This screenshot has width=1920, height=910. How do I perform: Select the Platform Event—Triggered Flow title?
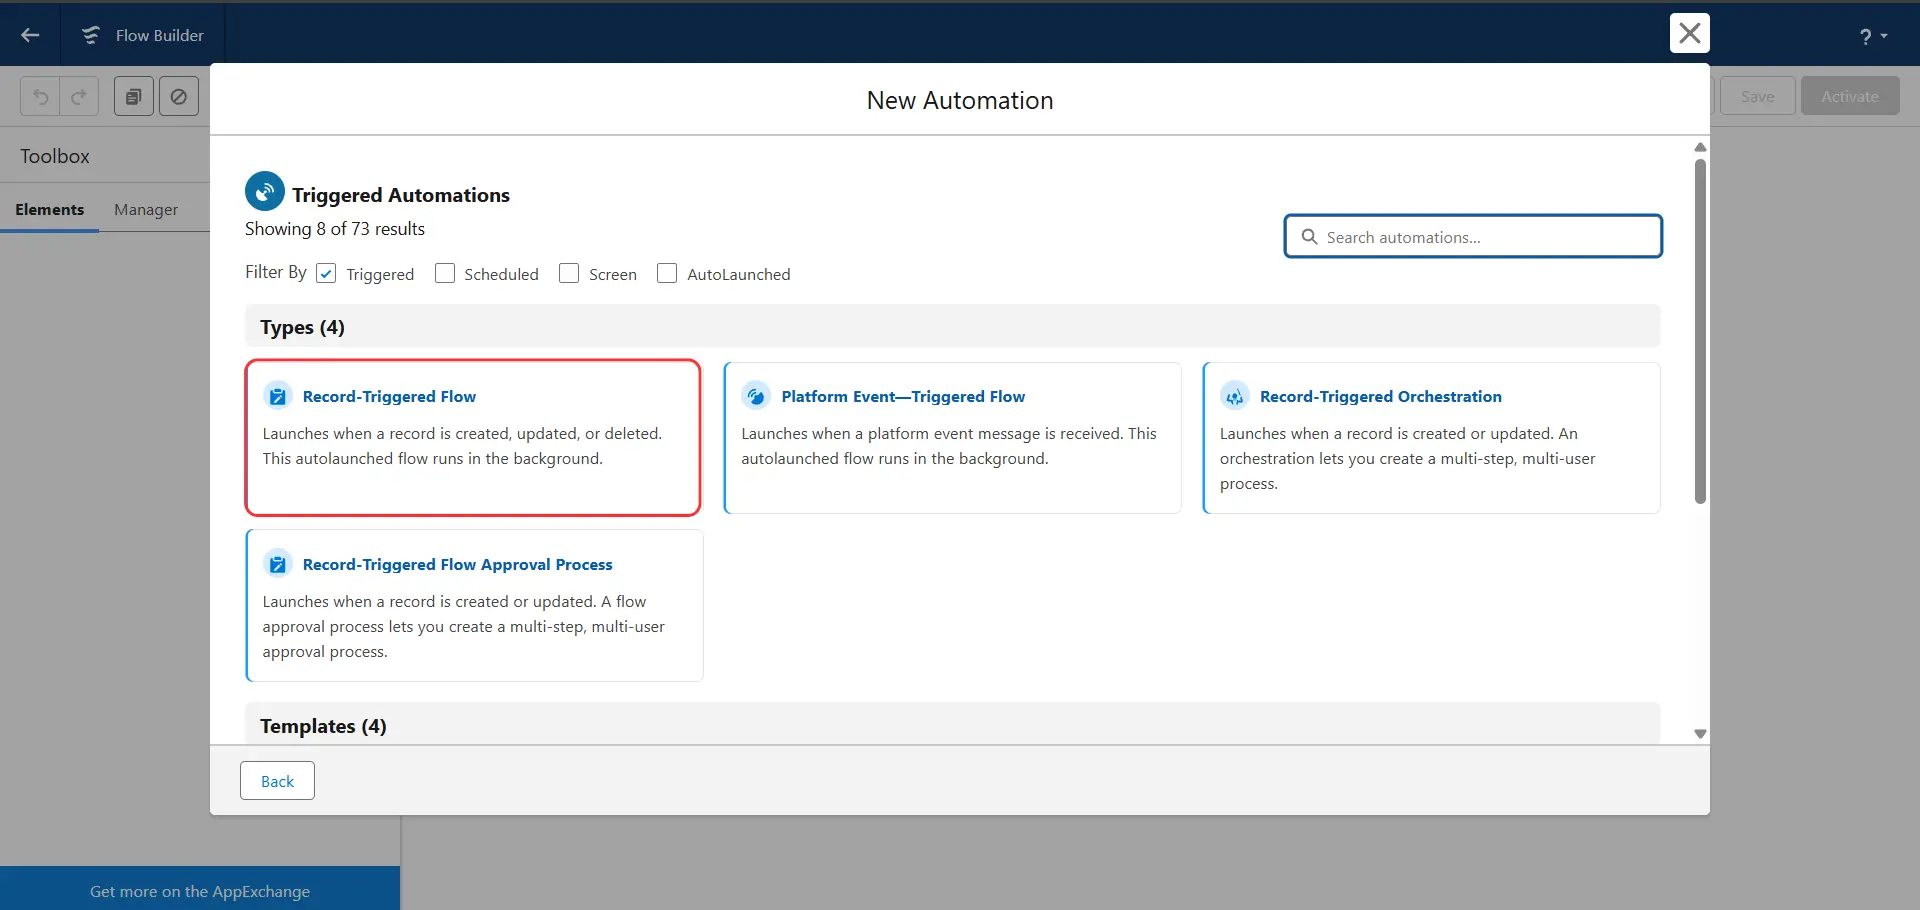tap(903, 396)
